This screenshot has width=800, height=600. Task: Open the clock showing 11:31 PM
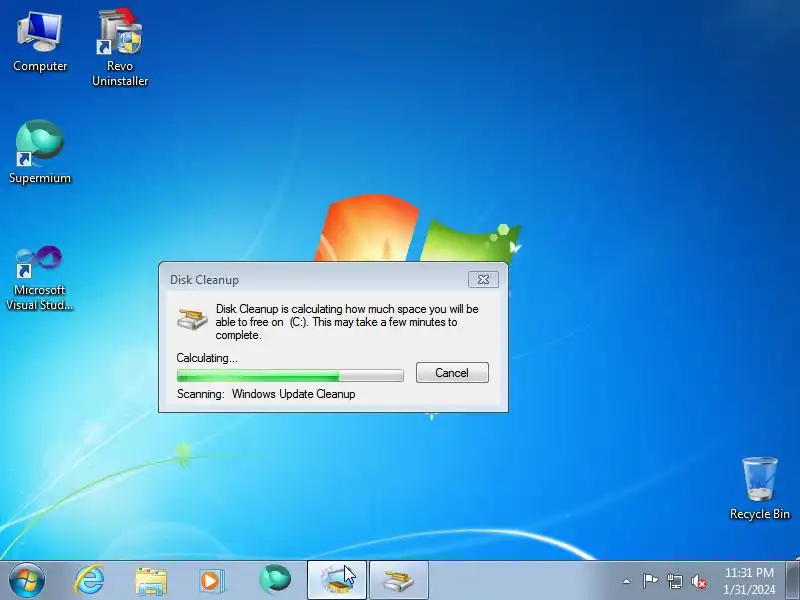[749, 581]
